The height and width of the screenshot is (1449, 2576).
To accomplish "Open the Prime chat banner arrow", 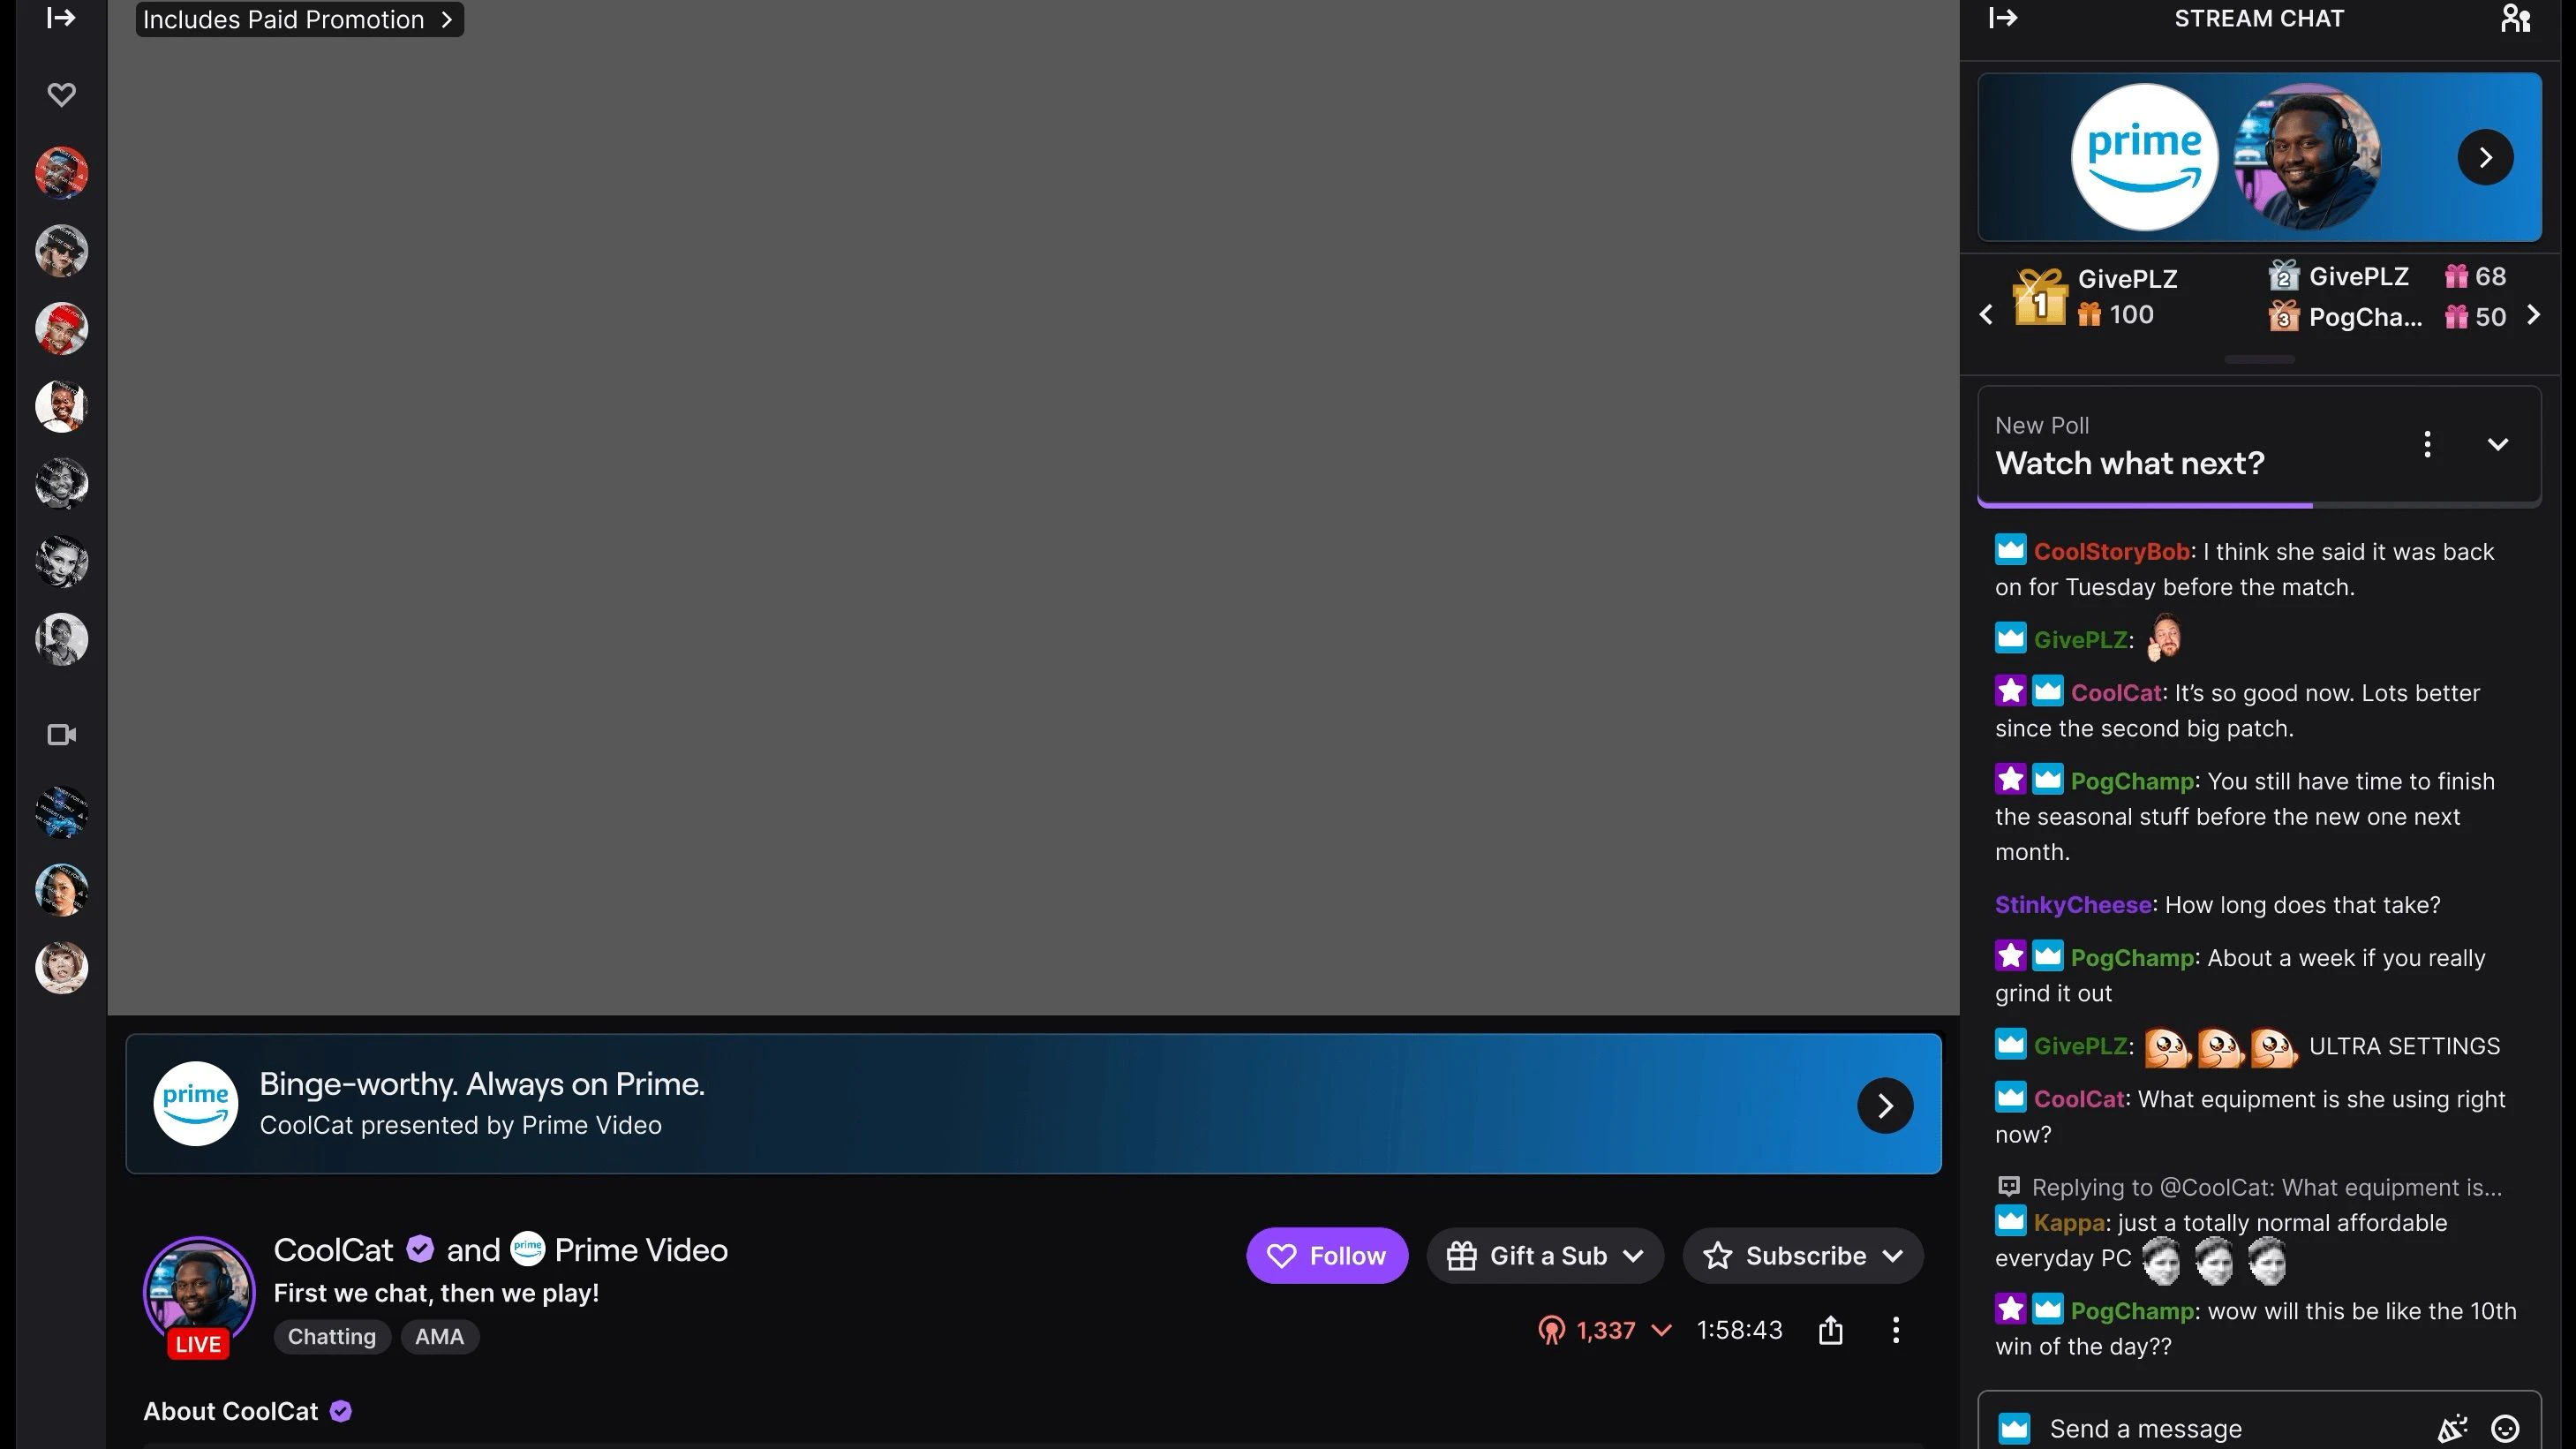I will [x=2485, y=157].
